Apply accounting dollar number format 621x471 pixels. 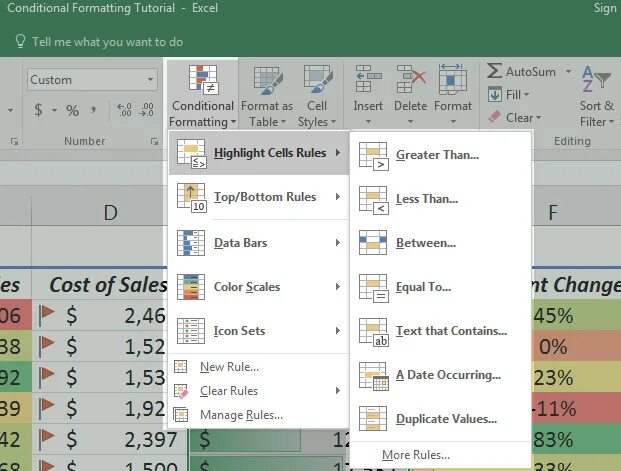(x=38, y=110)
